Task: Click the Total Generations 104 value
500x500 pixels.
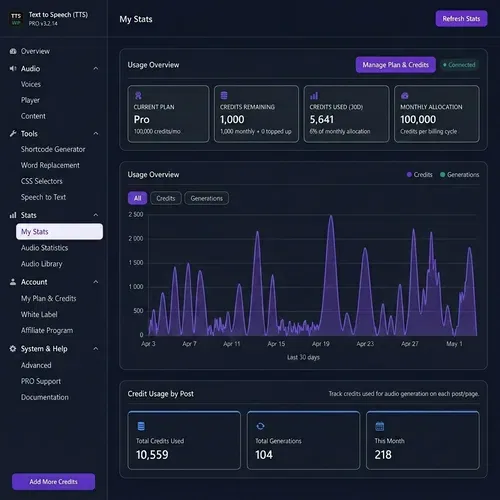Action: pyautogui.click(x=264, y=455)
